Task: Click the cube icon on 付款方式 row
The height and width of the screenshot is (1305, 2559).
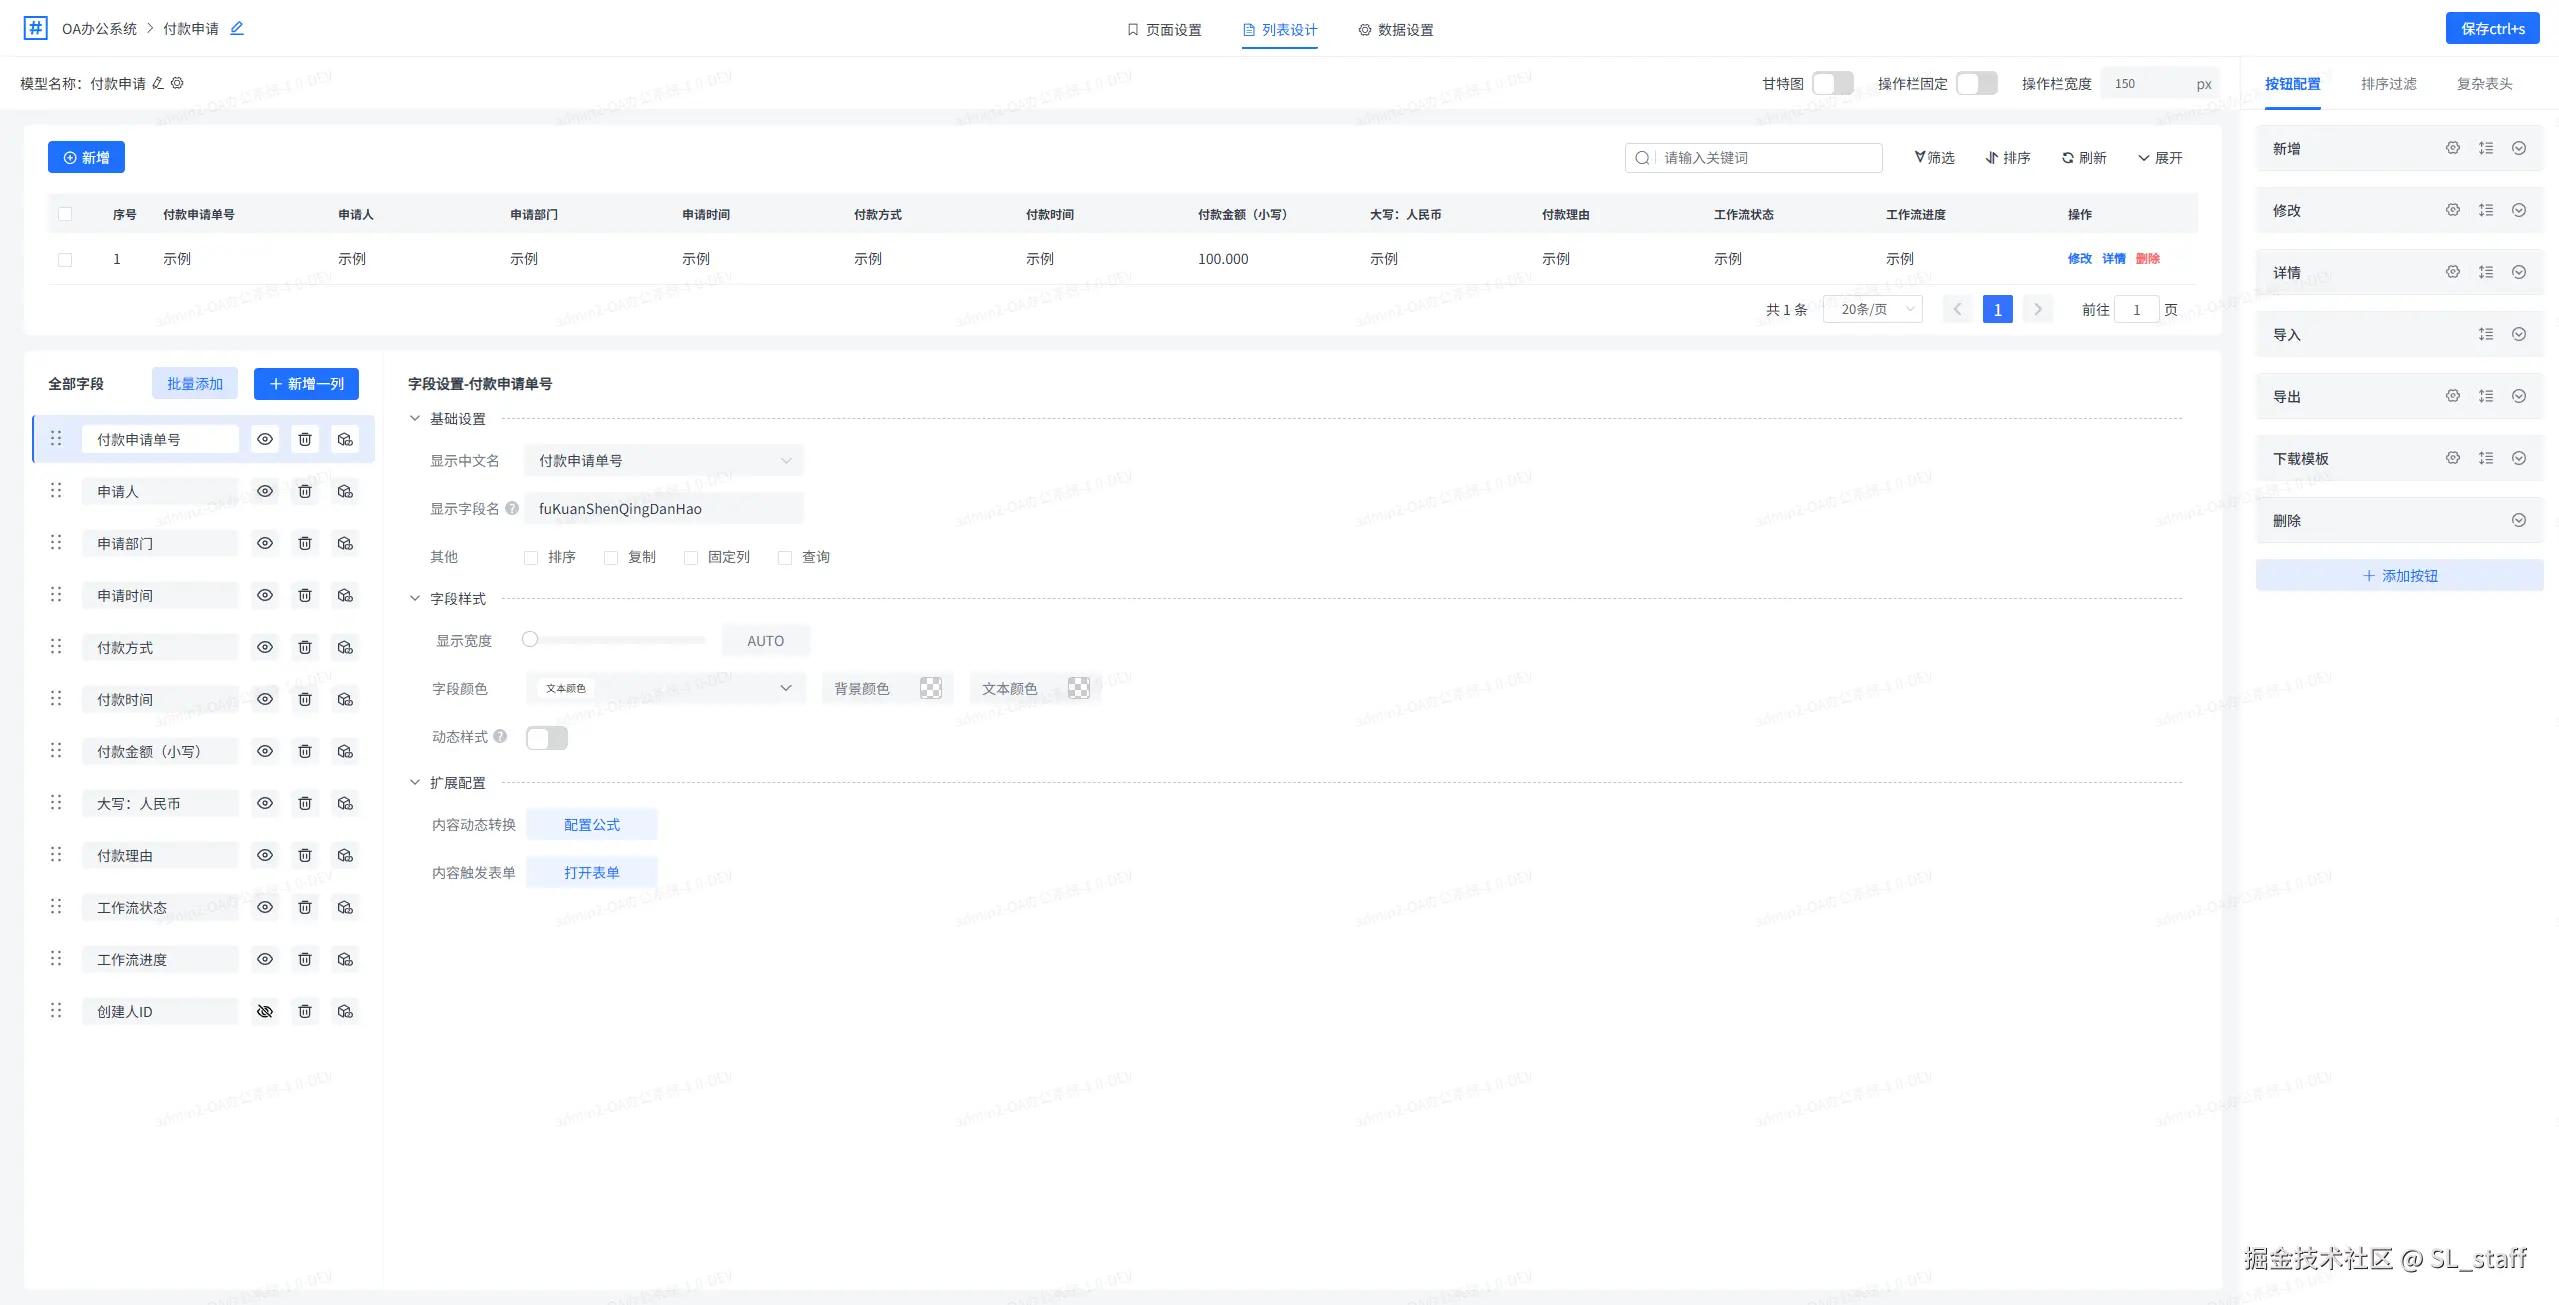Action: point(345,647)
